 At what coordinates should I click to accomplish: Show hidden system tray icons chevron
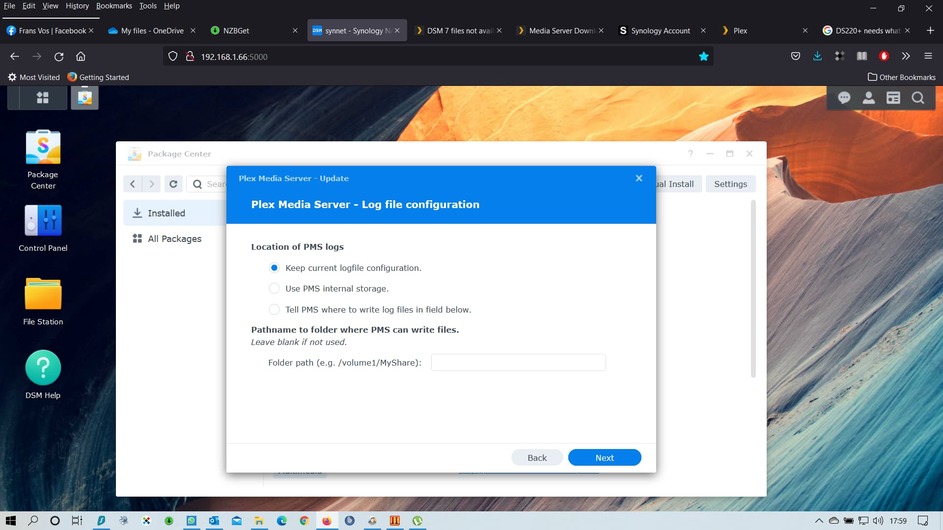[x=819, y=521]
